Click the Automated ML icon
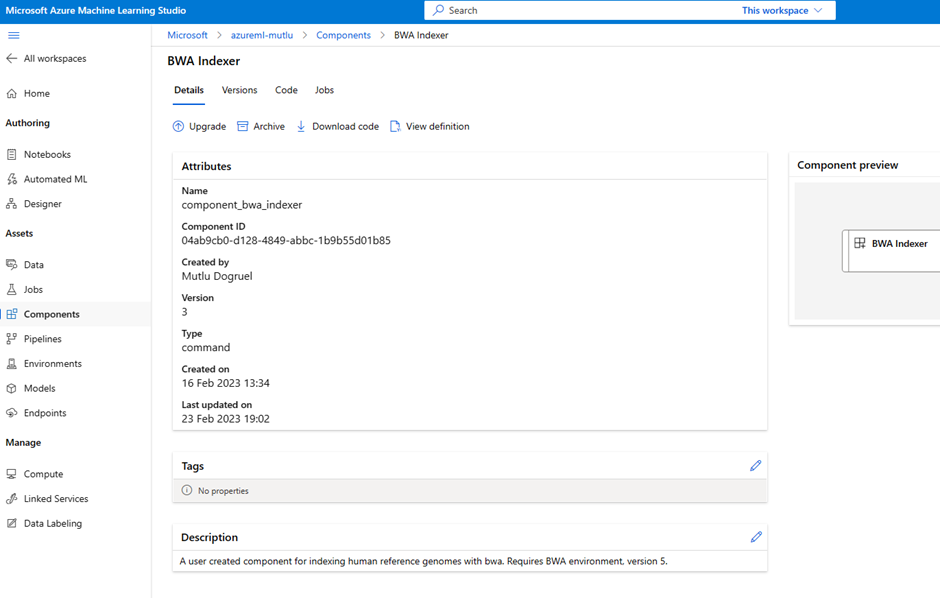The width and height of the screenshot is (940, 598). coord(11,179)
